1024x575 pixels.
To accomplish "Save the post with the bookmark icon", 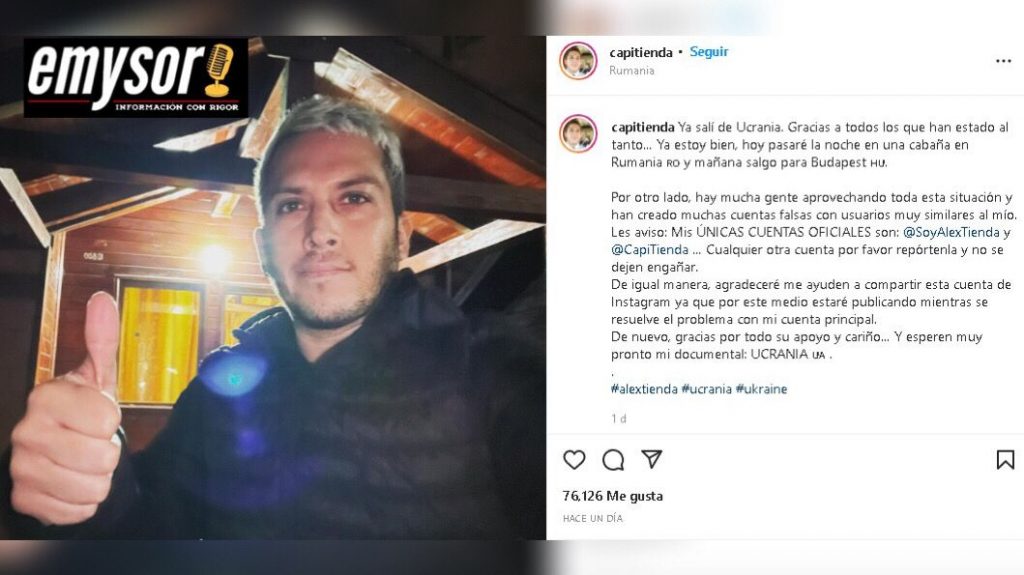I will click(x=1005, y=460).
